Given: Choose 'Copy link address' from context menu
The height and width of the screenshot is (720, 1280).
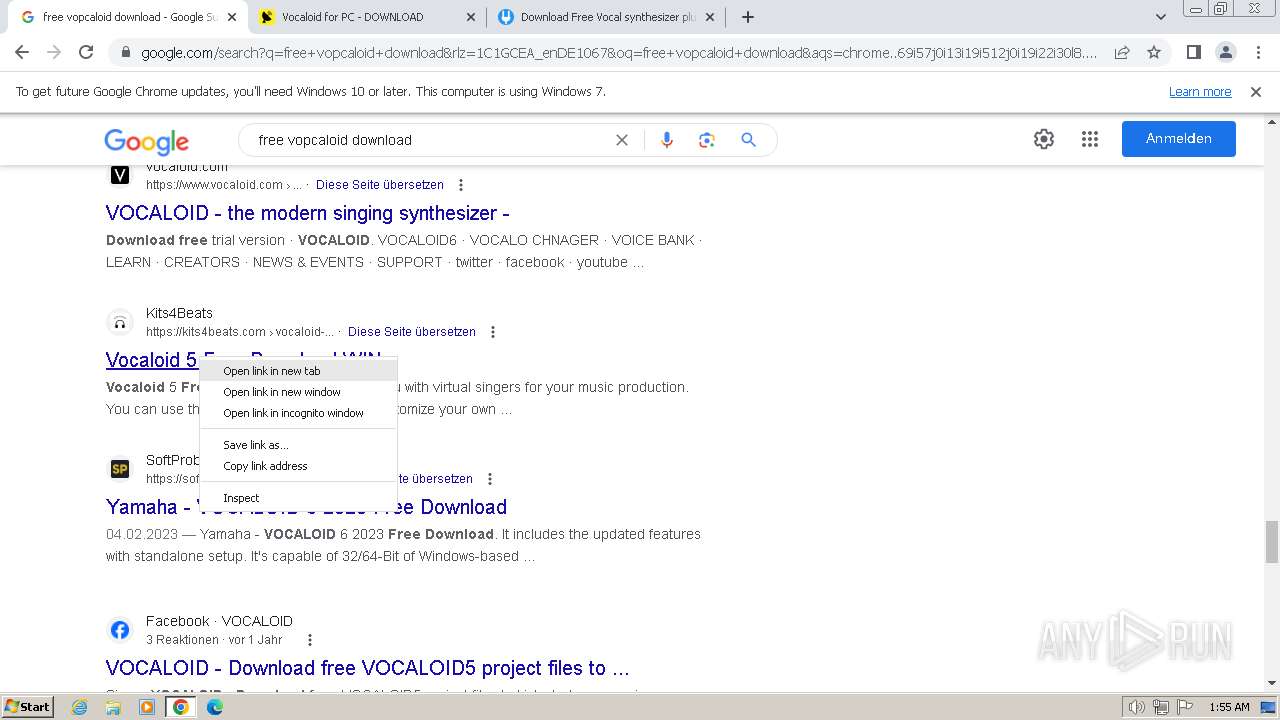Looking at the screenshot, I should click(298, 466).
